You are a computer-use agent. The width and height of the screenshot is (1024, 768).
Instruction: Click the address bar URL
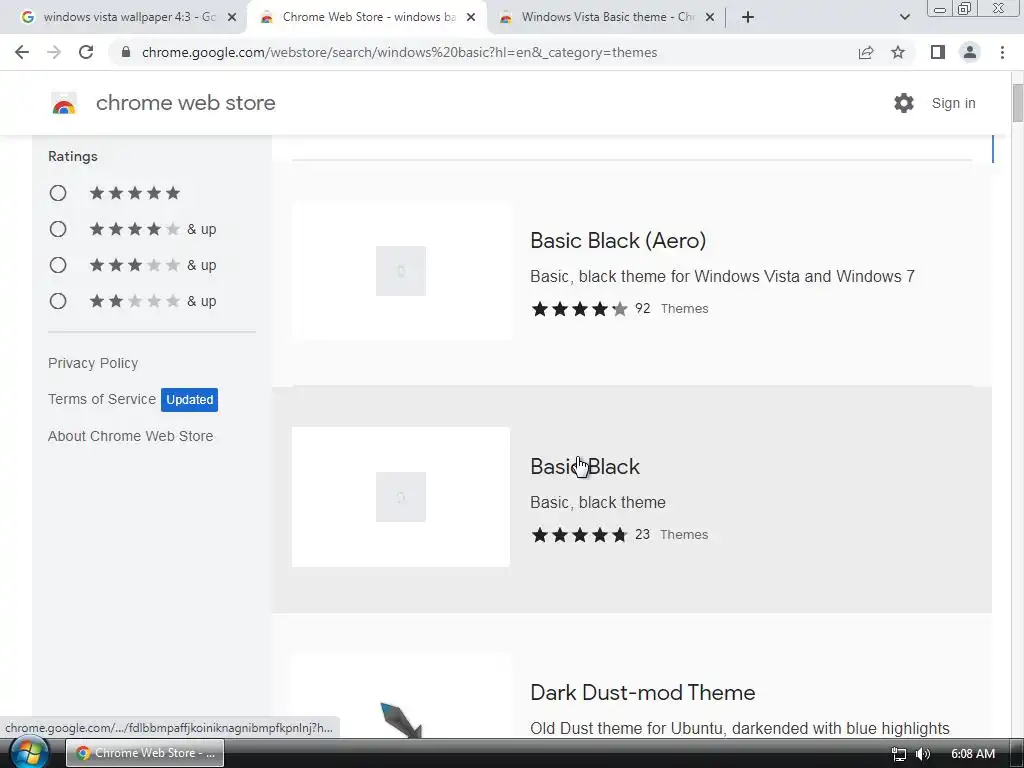point(399,52)
